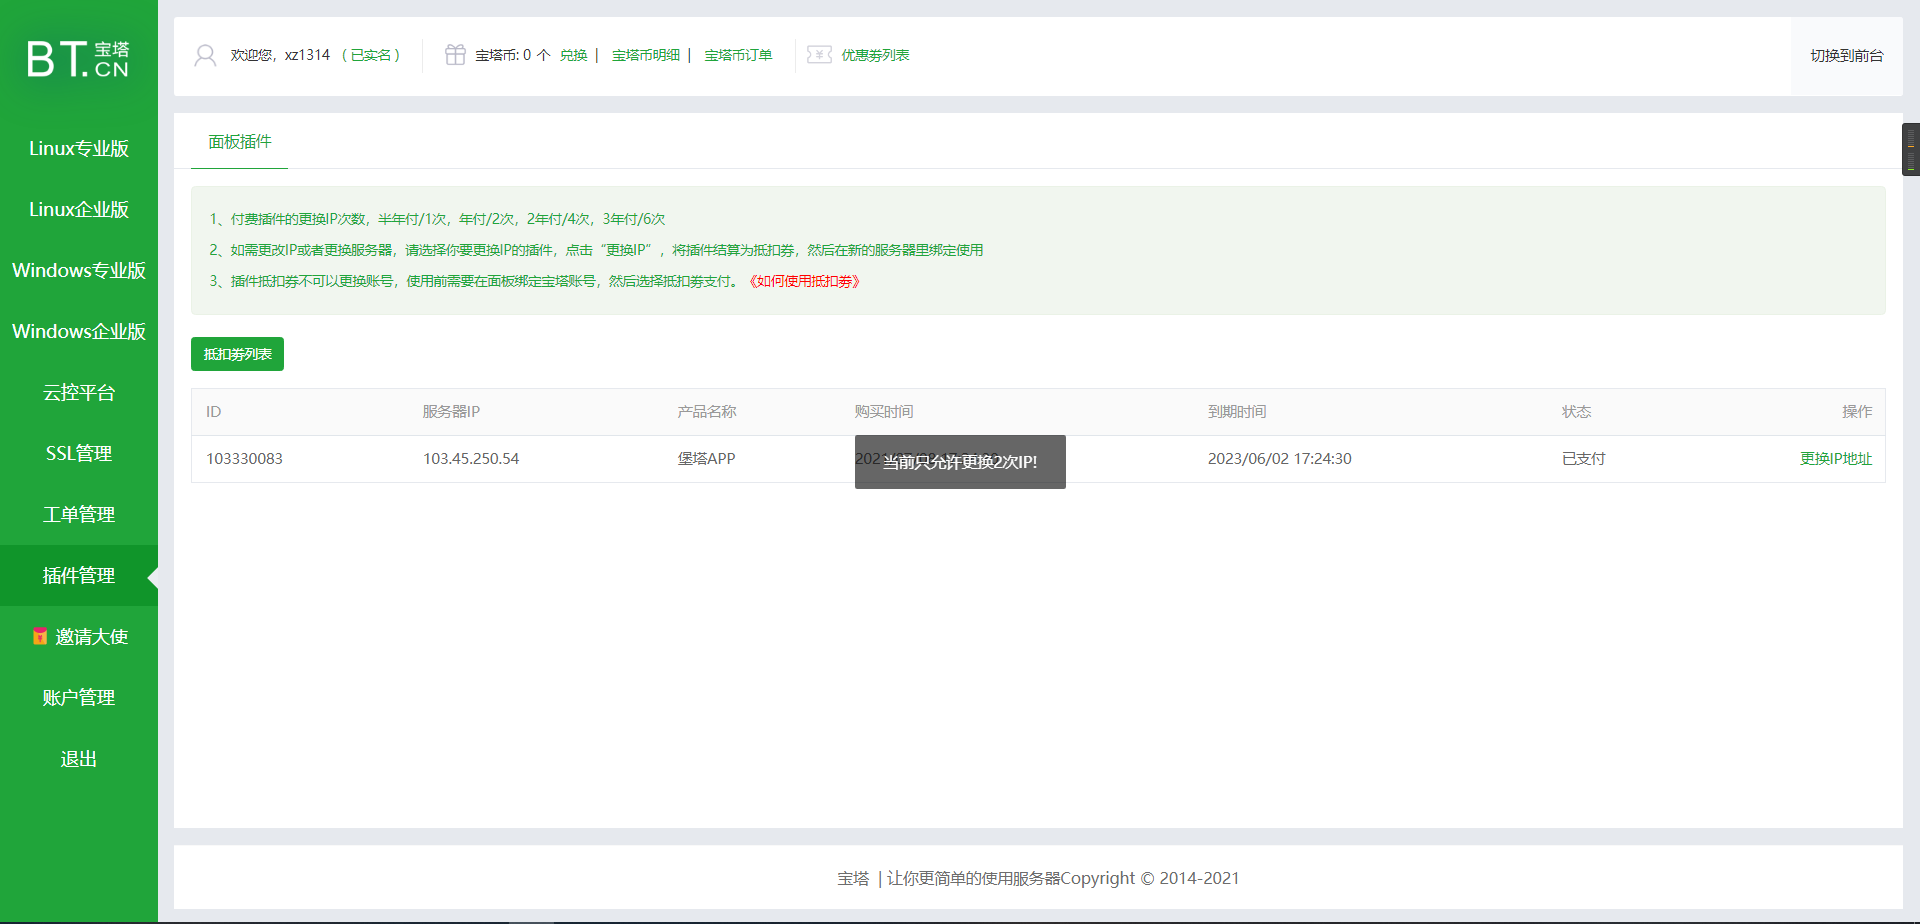Click the 状态 column header
Image resolution: width=1920 pixels, height=924 pixels.
(x=1577, y=411)
